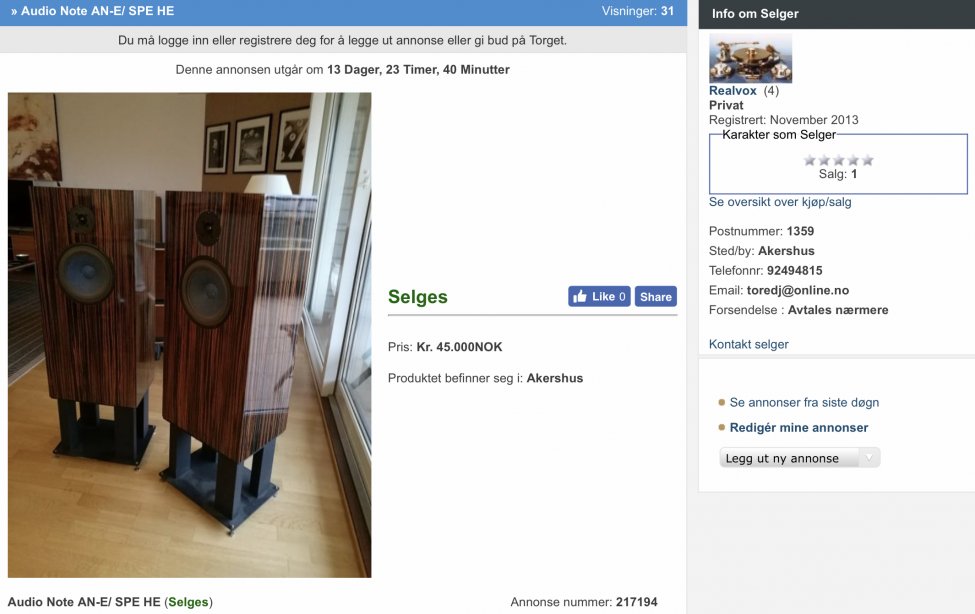Screen dimensions: 975x614
Task: Click the green Selges status heading
Action: coord(418,297)
